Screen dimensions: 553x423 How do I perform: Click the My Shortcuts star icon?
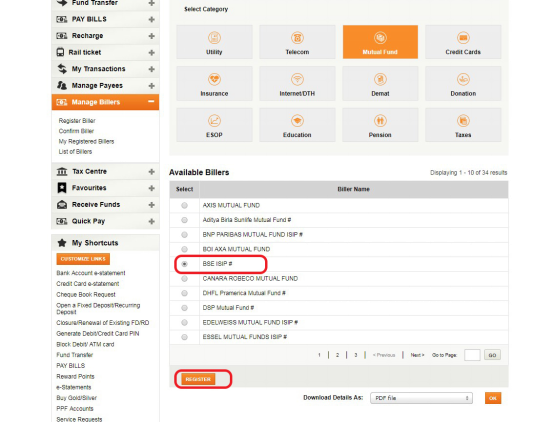[x=62, y=243]
